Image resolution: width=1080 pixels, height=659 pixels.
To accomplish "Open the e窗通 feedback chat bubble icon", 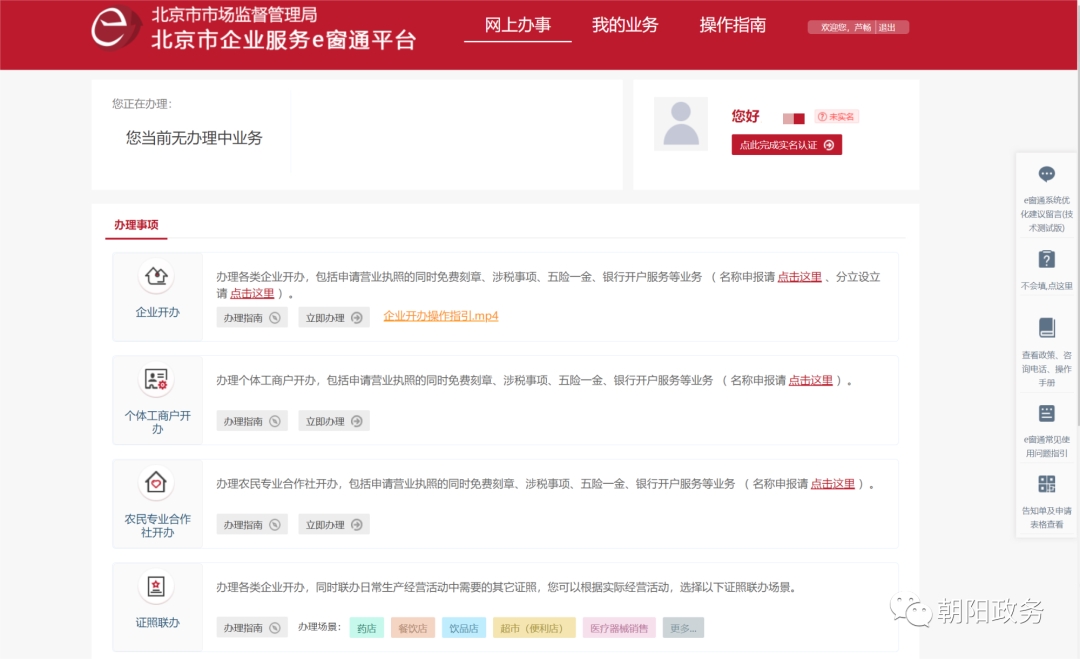I will coord(1046,175).
